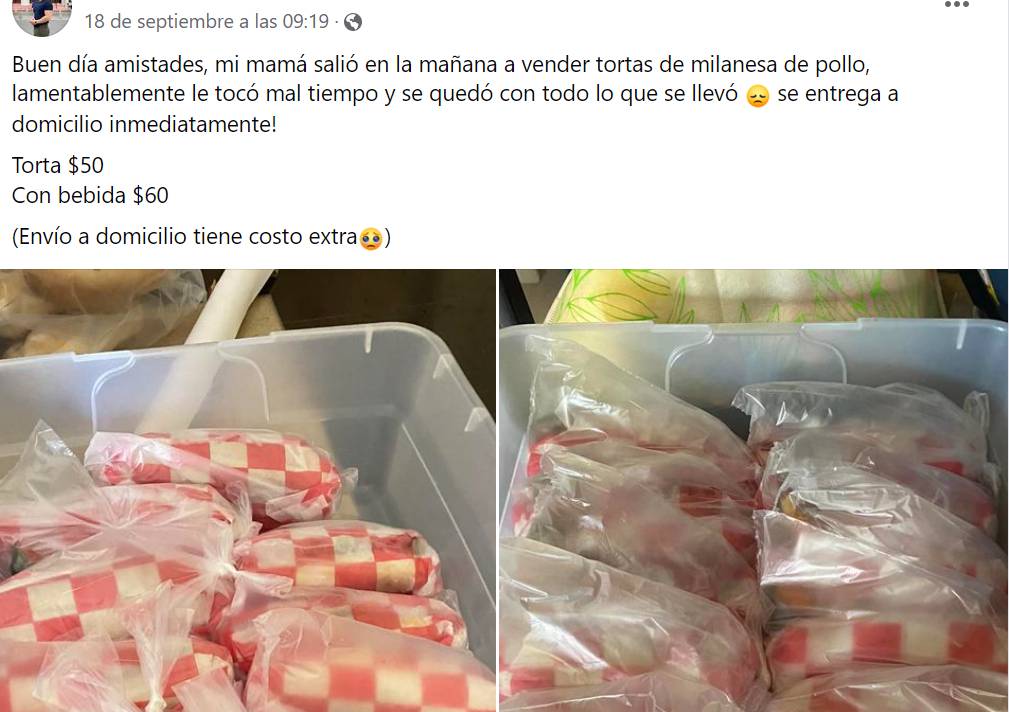Select the "Envío a domicilio tiene costo extra" note
The image size is (1009, 712).
(184, 237)
